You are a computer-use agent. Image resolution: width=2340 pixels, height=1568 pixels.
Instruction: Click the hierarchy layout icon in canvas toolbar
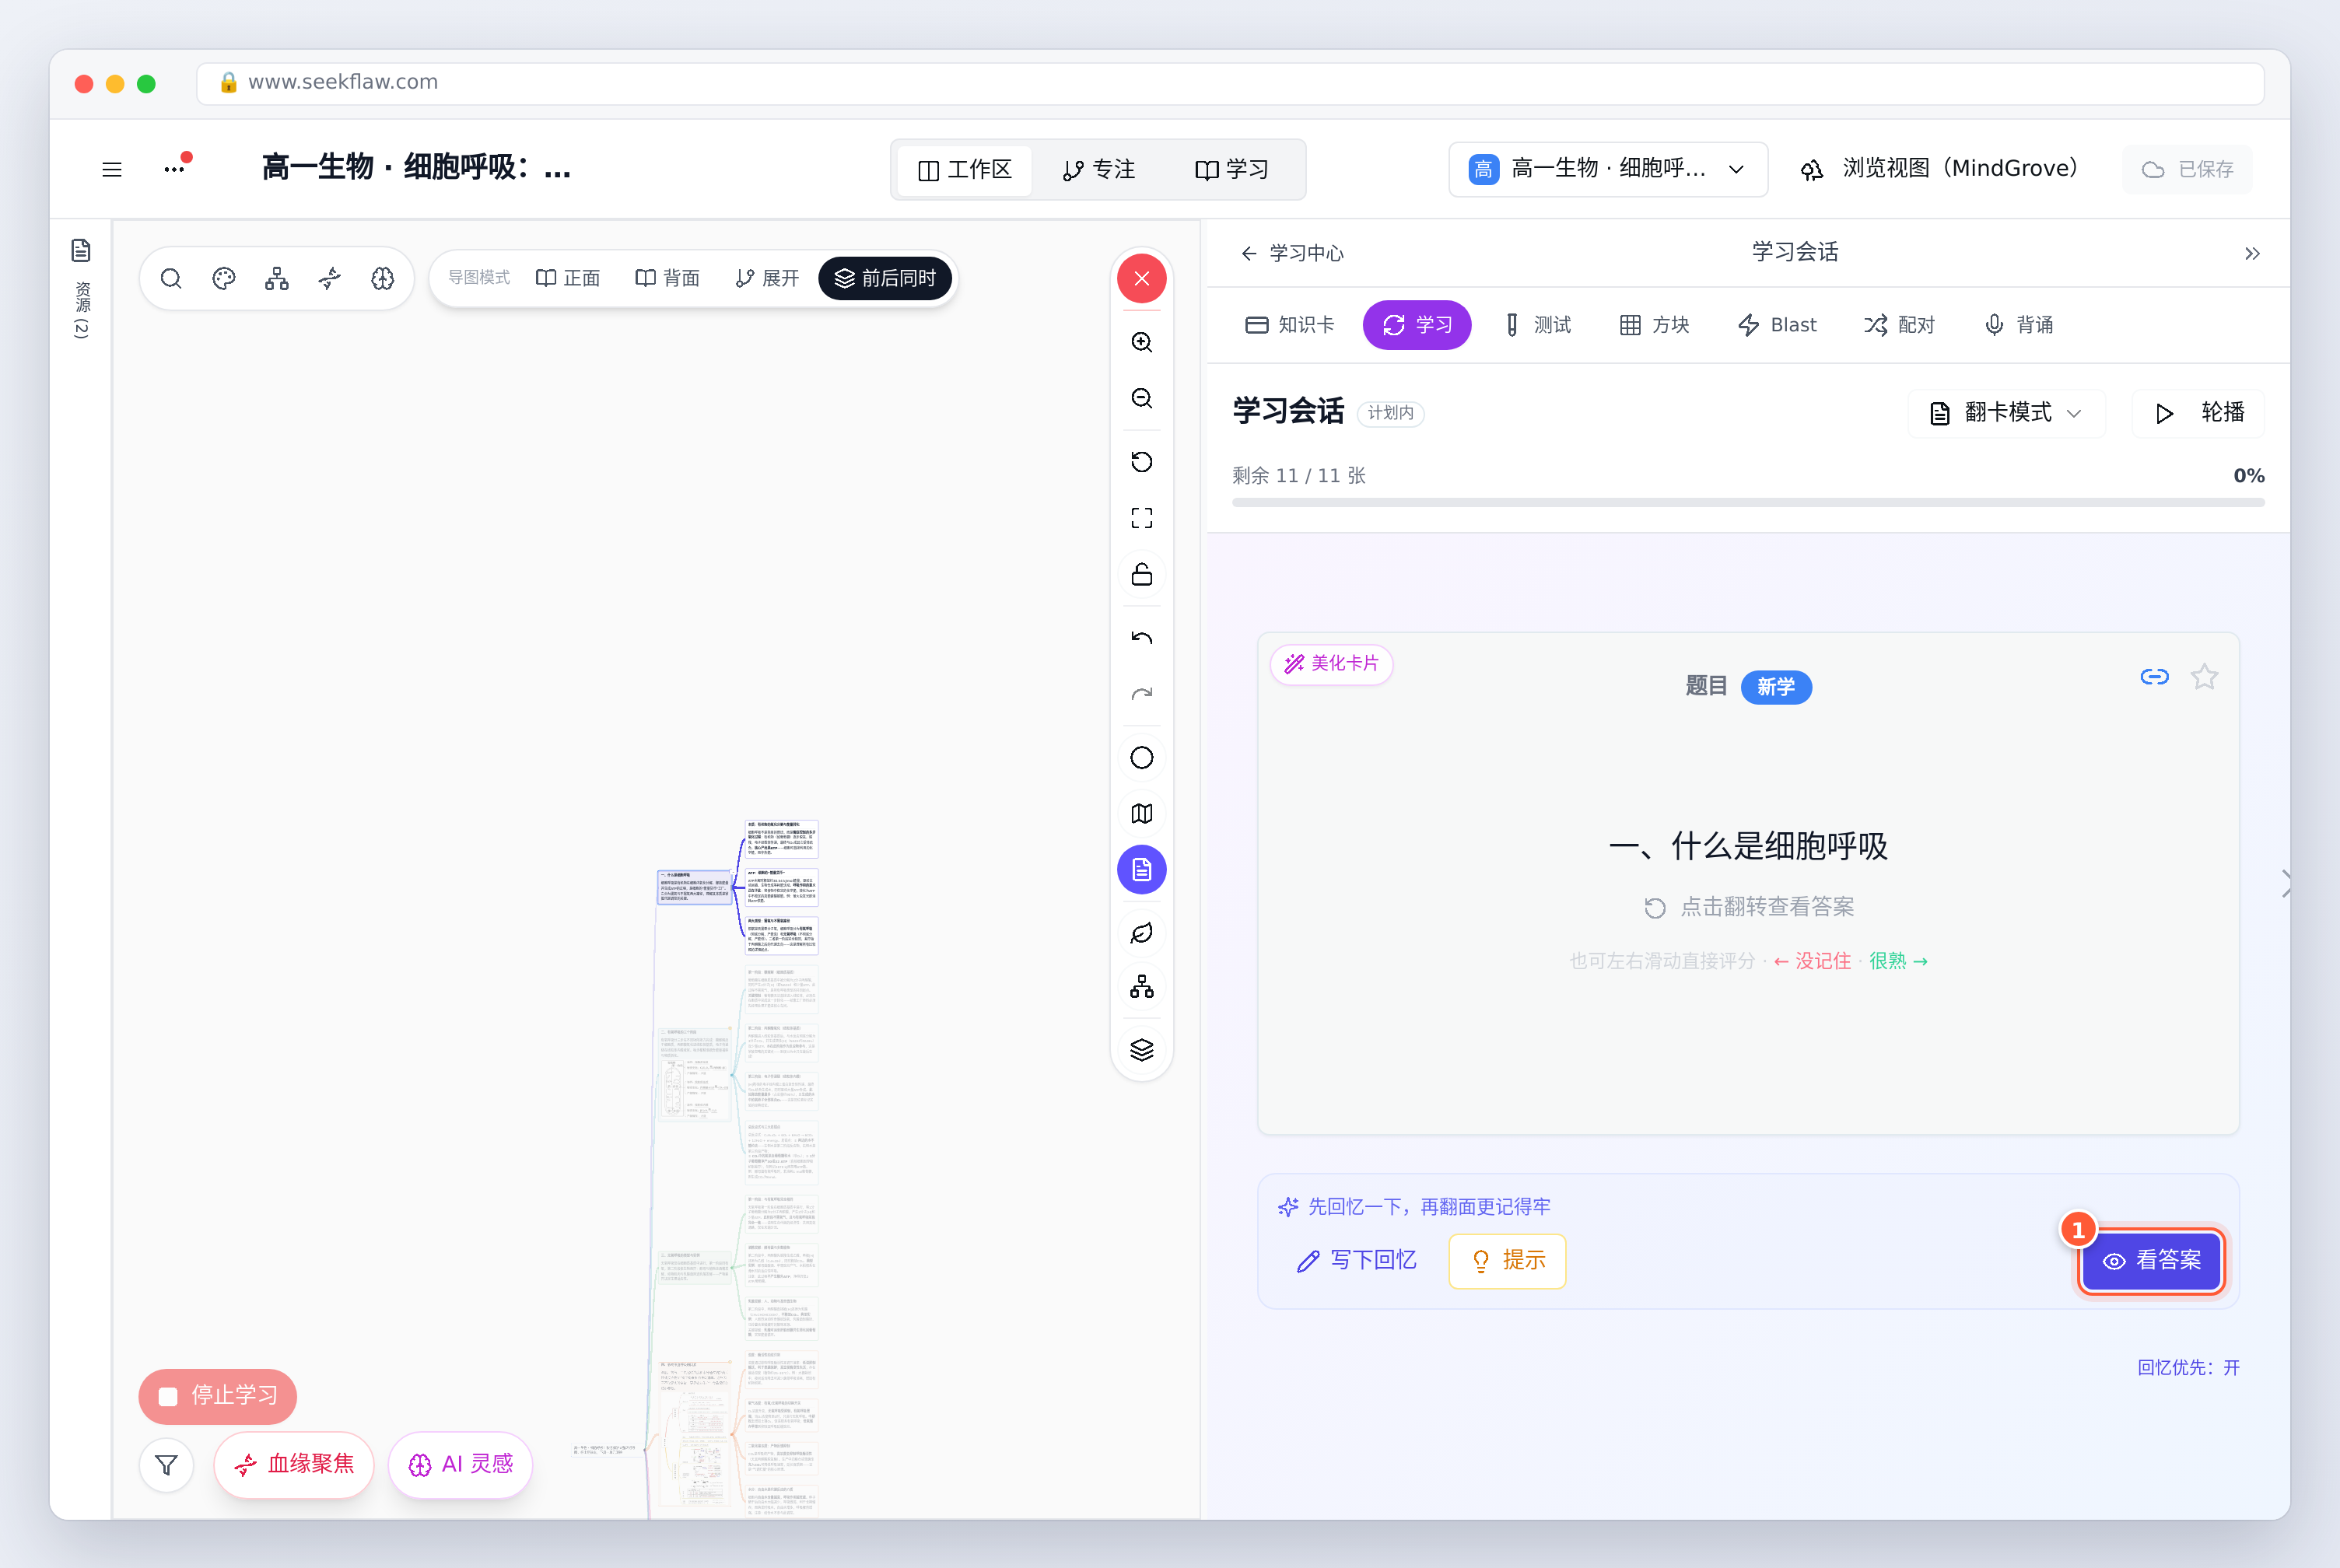click(277, 278)
